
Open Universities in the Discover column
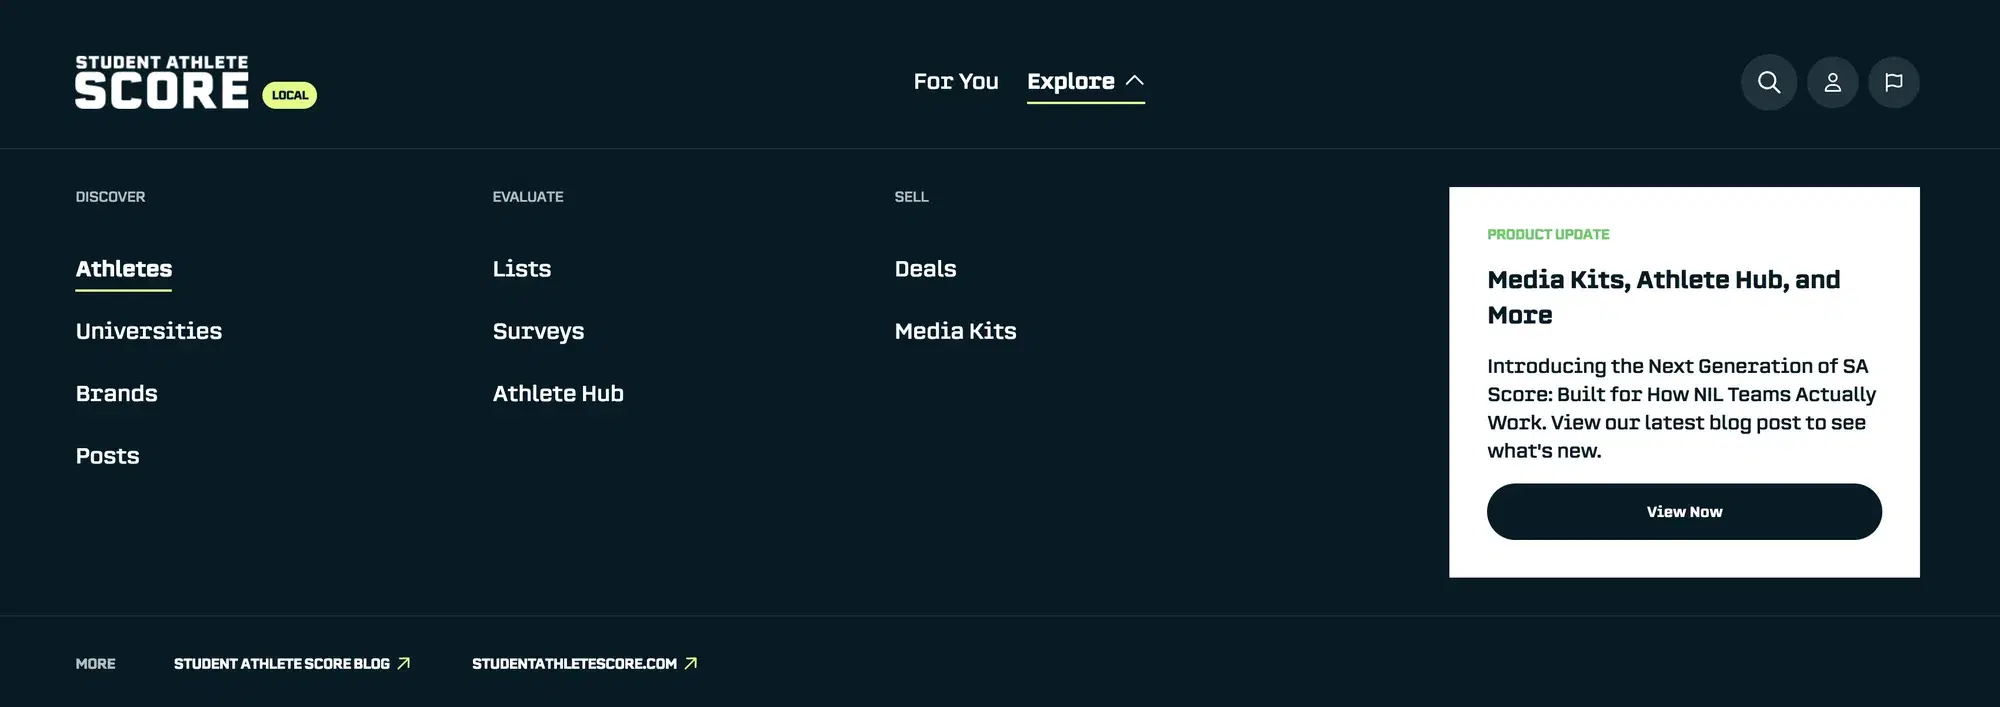(149, 331)
